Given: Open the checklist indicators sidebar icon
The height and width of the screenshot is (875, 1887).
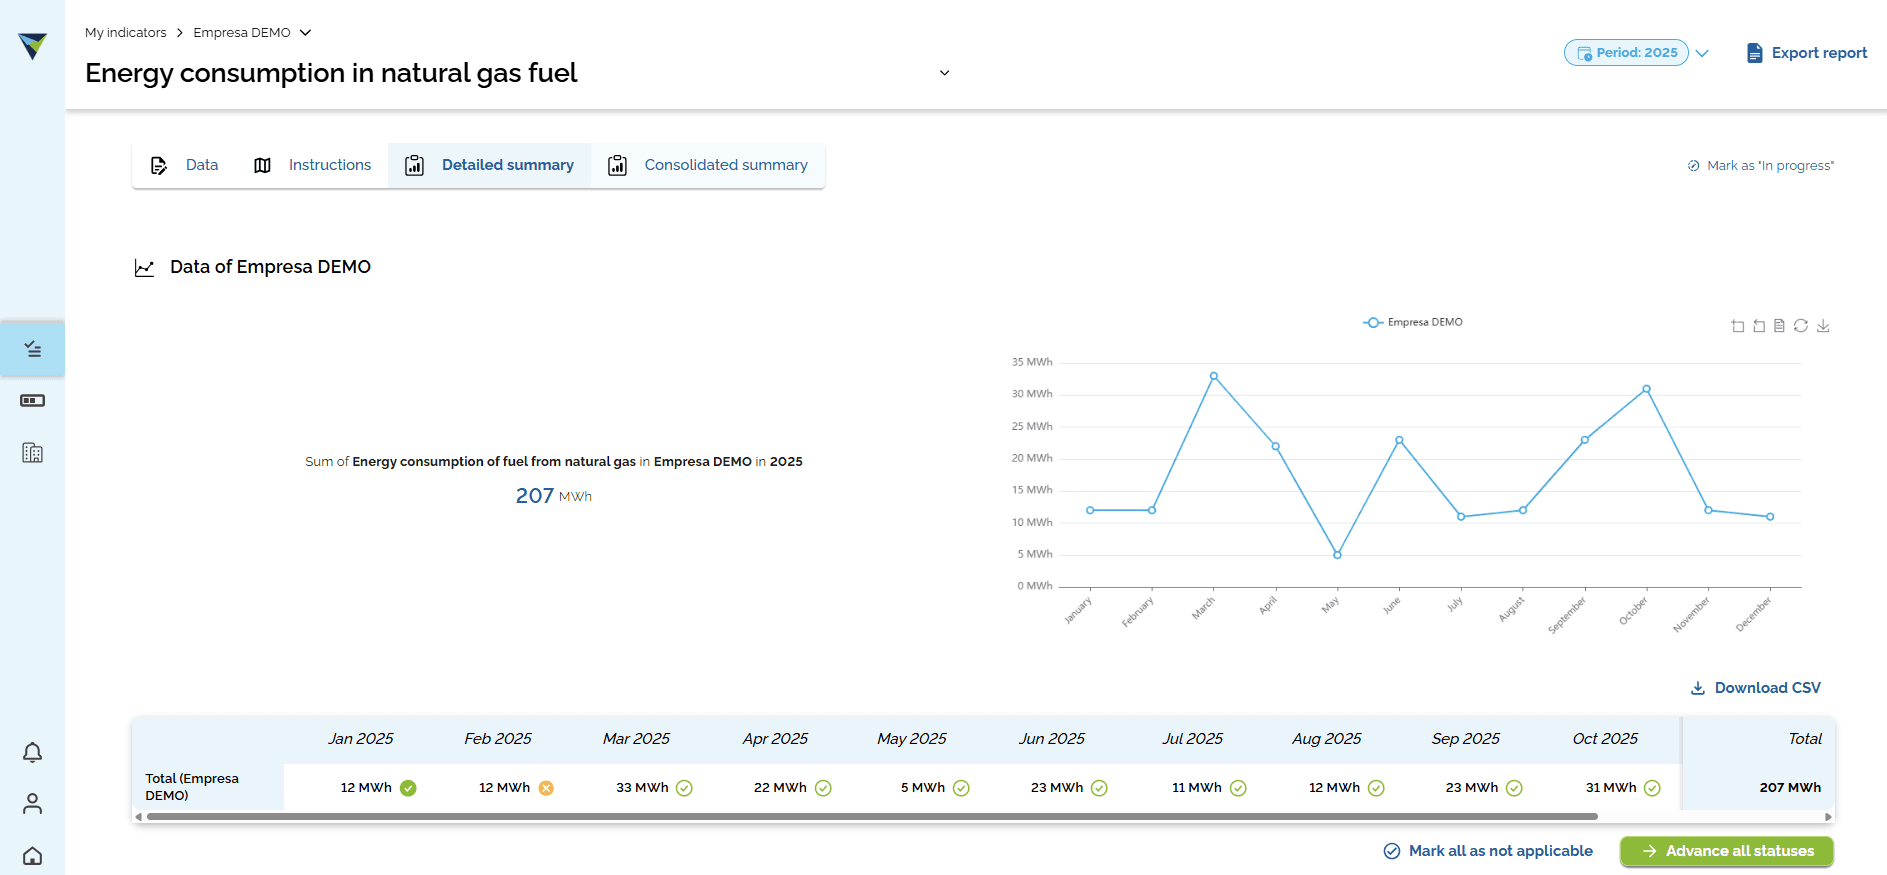Looking at the screenshot, I should [32, 349].
